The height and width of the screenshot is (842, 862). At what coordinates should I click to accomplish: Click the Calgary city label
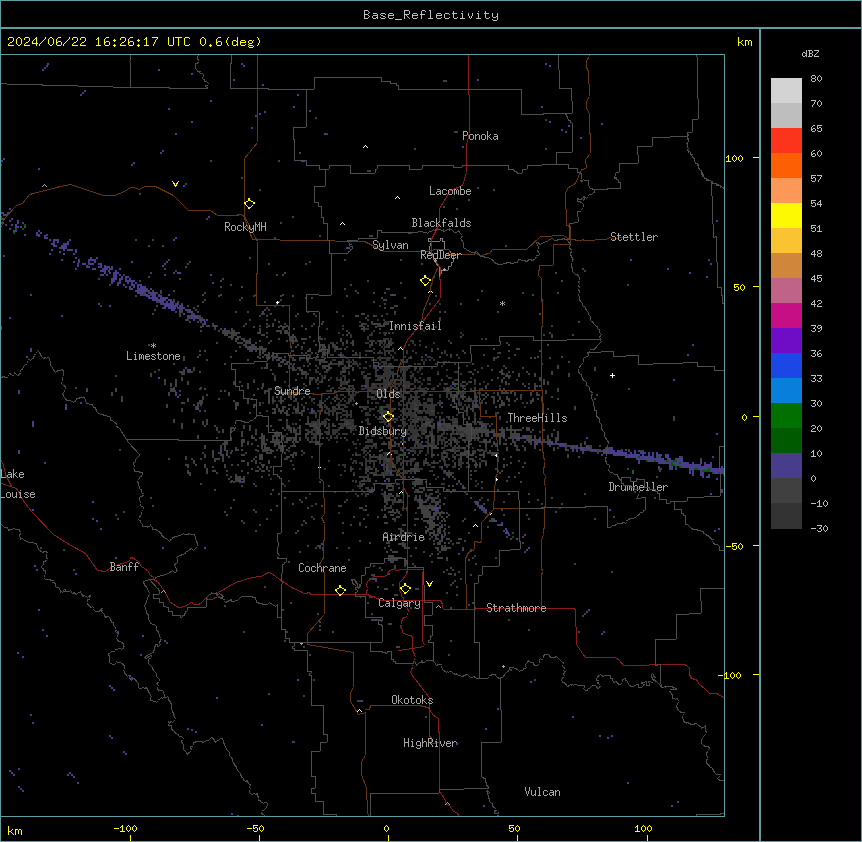point(400,603)
